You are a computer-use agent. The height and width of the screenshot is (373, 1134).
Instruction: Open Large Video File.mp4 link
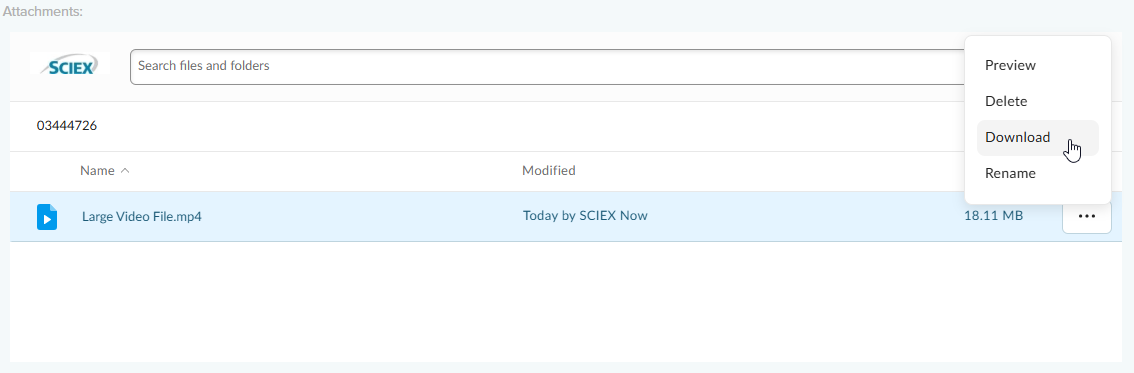coord(142,216)
